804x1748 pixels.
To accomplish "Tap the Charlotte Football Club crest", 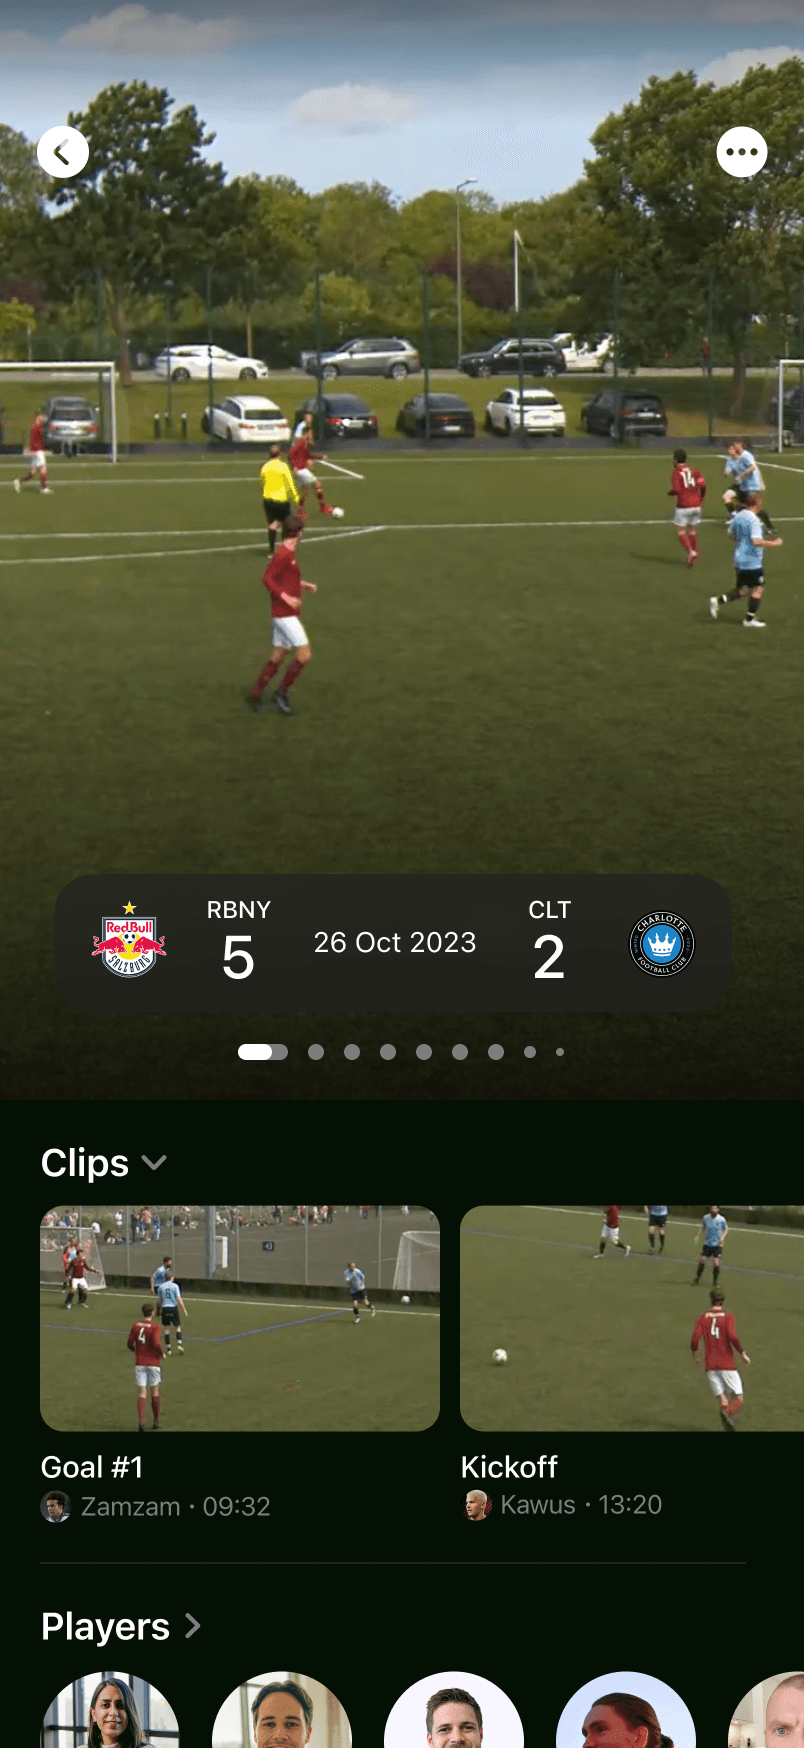I will [662, 943].
